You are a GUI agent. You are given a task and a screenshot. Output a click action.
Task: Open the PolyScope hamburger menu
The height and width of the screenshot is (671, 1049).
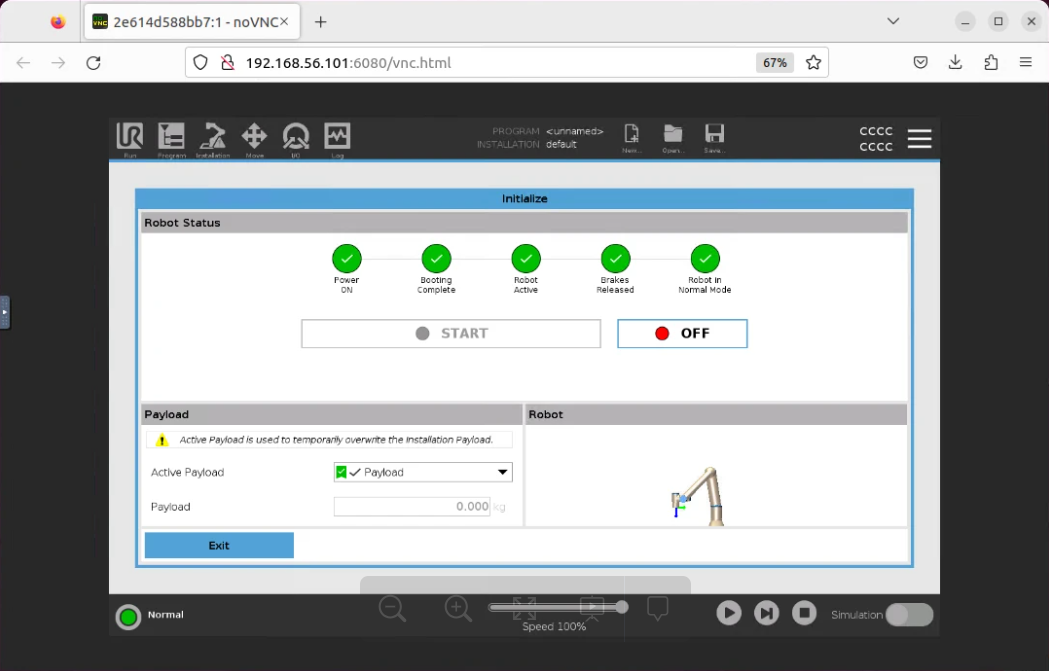919,138
